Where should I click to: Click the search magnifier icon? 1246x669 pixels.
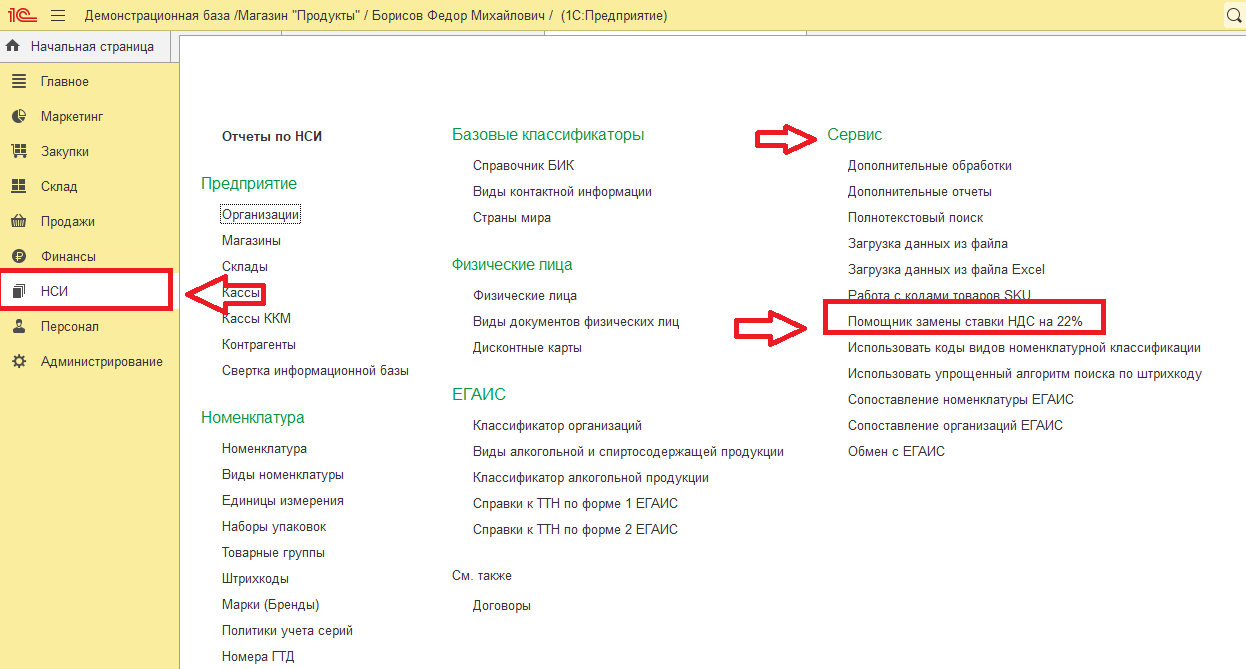point(1233,15)
